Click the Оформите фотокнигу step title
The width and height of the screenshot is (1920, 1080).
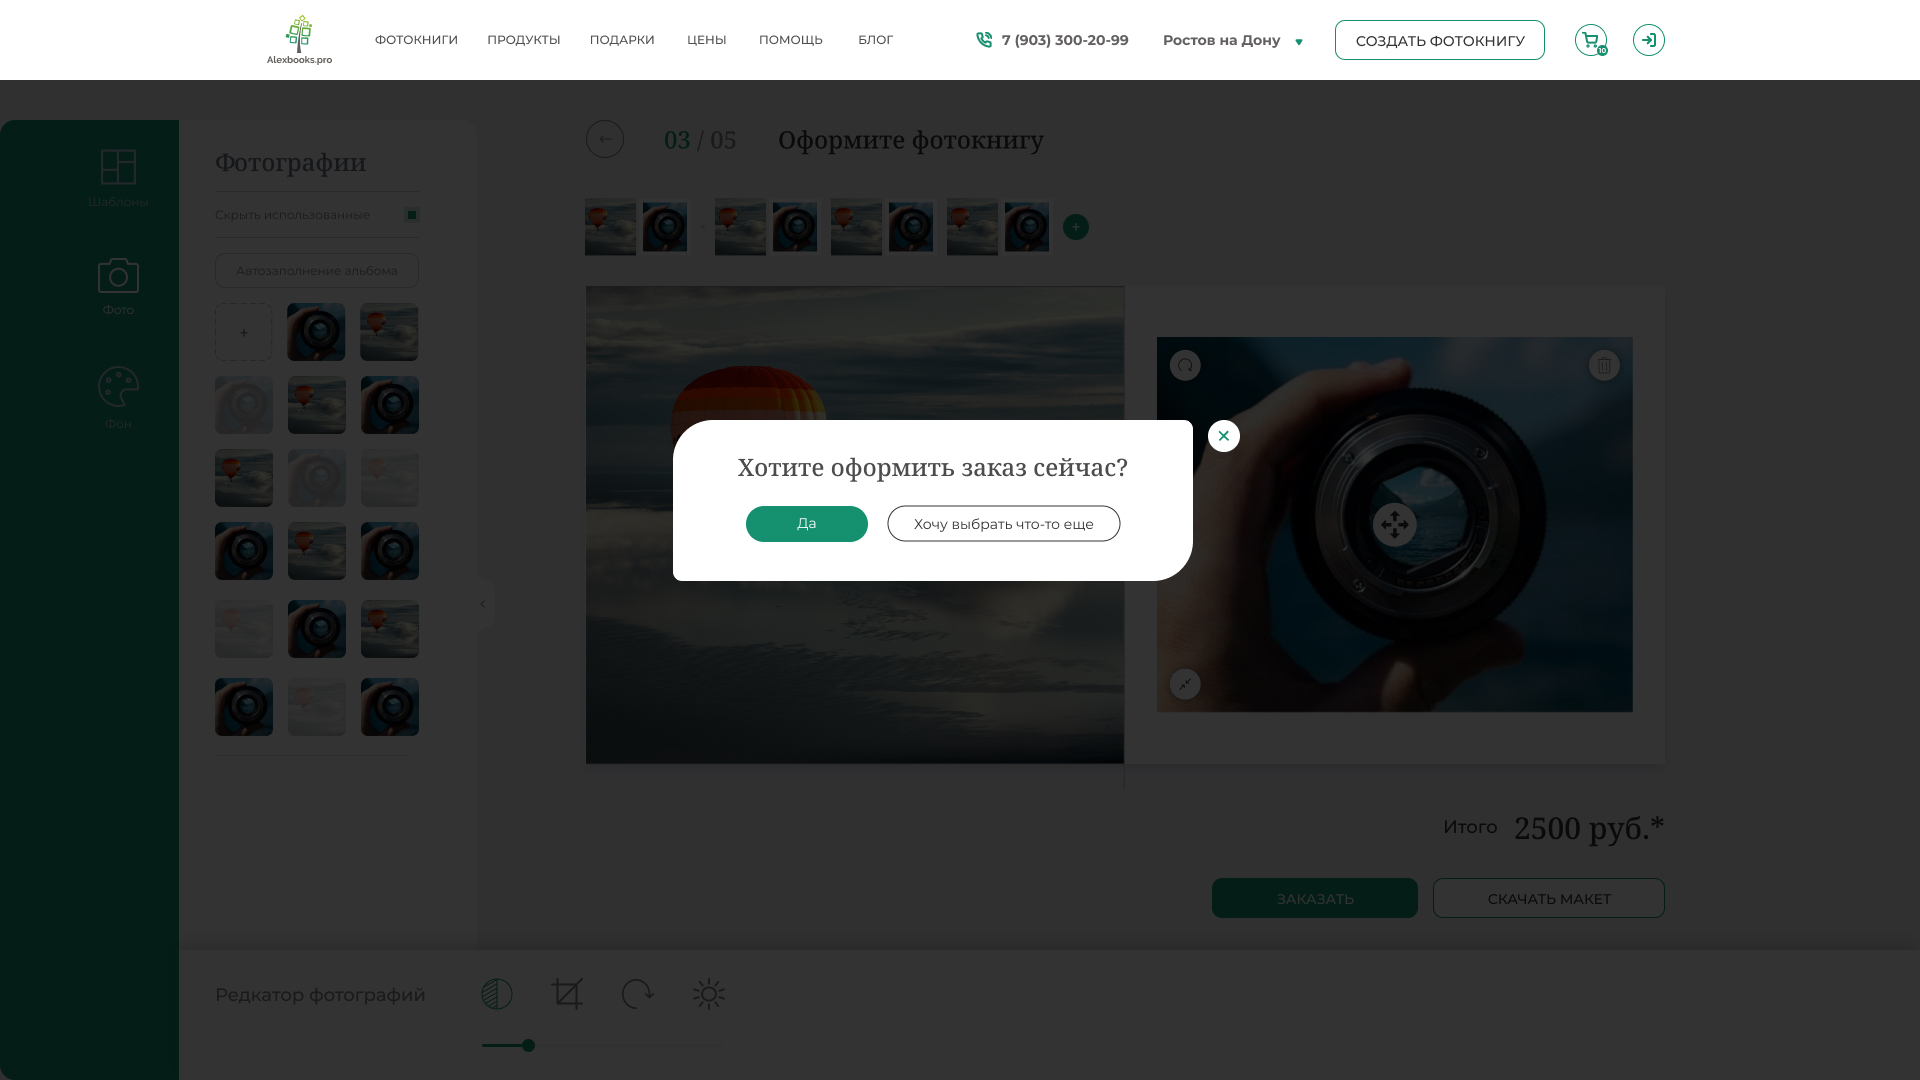tap(911, 140)
